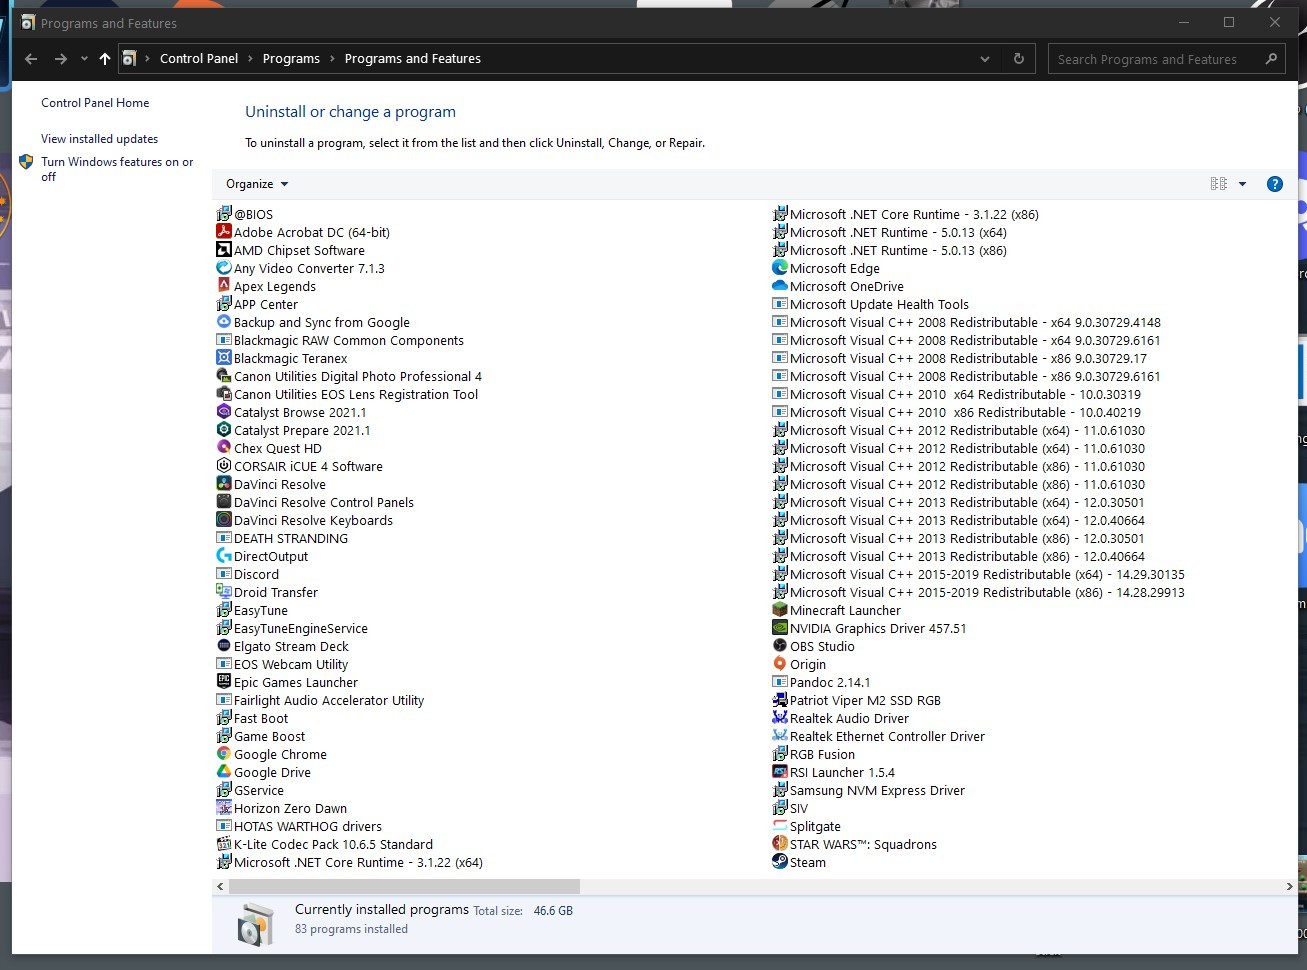Image resolution: width=1307 pixels, height=970 pixels.
Task: Select the Epic Games Launcher icon
Action: 224,682
